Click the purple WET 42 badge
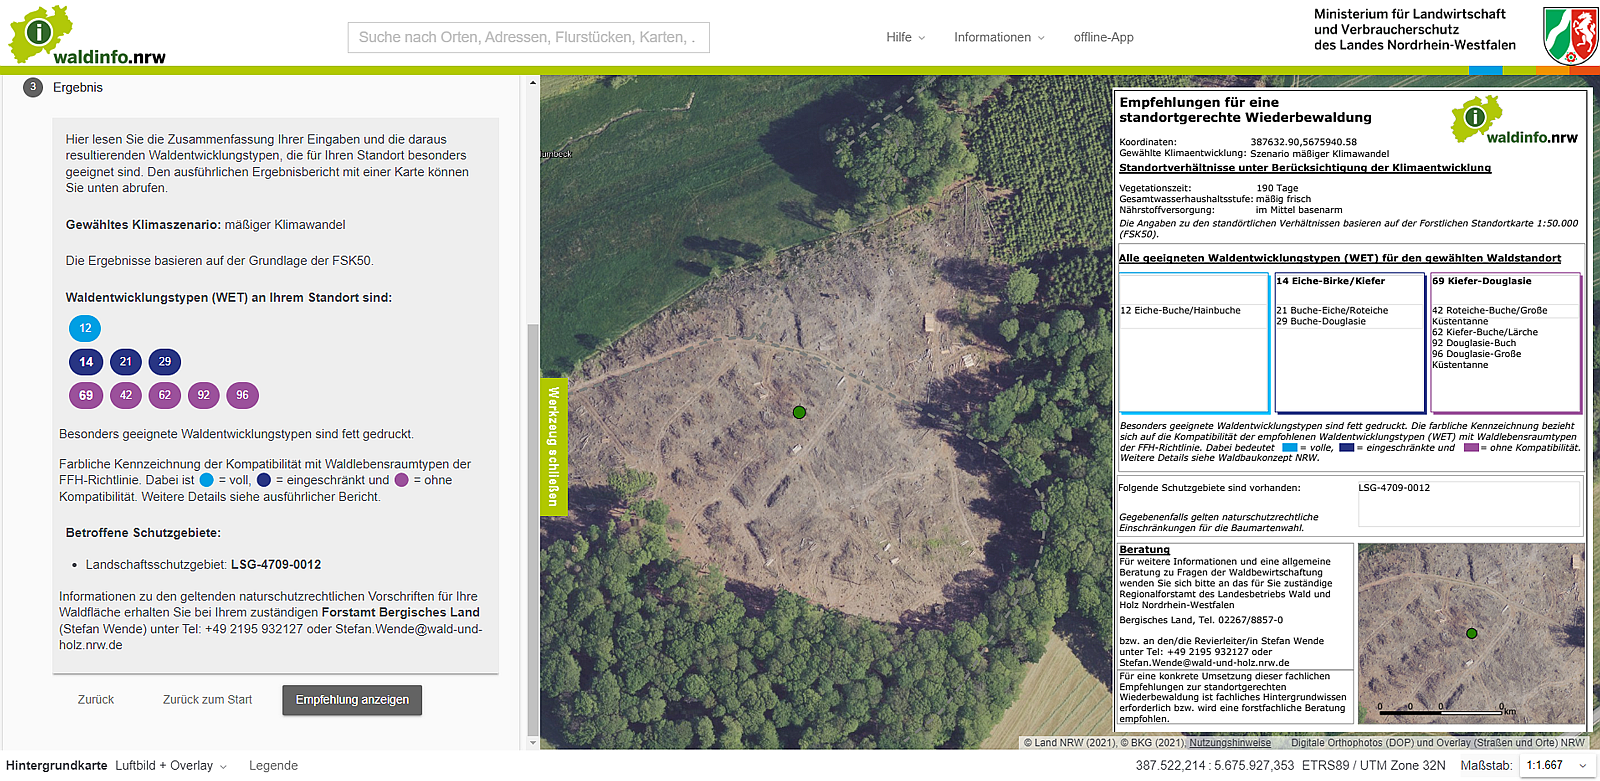 point(126,395)
